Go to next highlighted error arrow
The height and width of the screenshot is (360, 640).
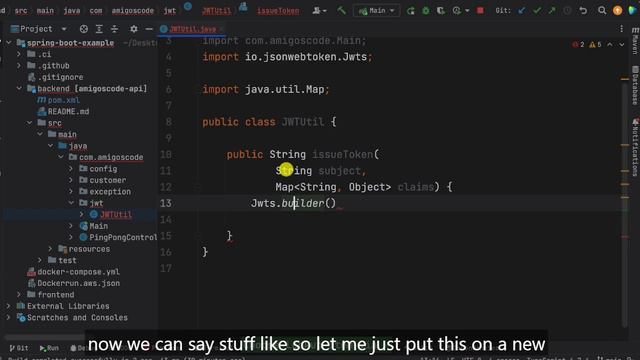pos(621,44)
